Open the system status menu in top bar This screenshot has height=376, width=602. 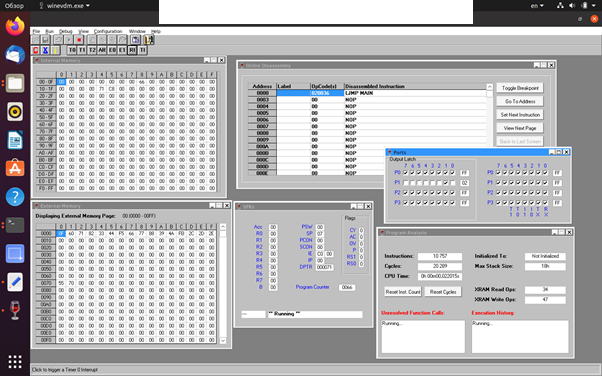tap(577, 6)
